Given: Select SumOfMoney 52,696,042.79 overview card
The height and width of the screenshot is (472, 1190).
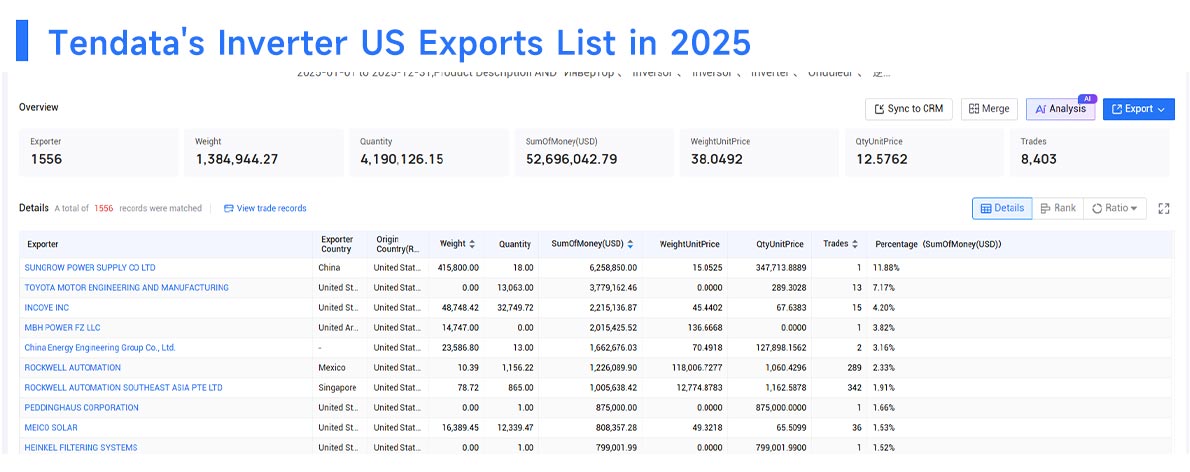Looking at the screenshot, I should point(594,153).
